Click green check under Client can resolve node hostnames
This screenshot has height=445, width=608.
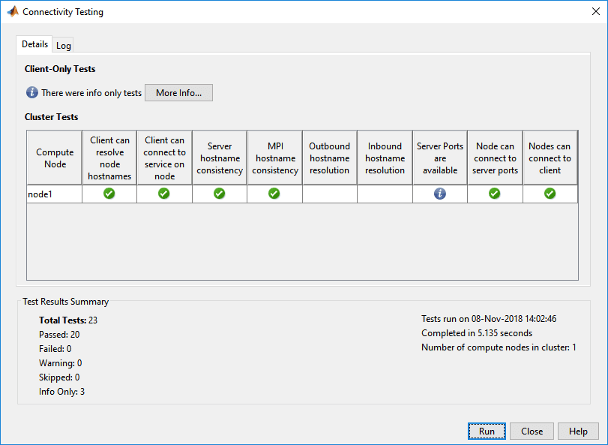pos(109,194)
